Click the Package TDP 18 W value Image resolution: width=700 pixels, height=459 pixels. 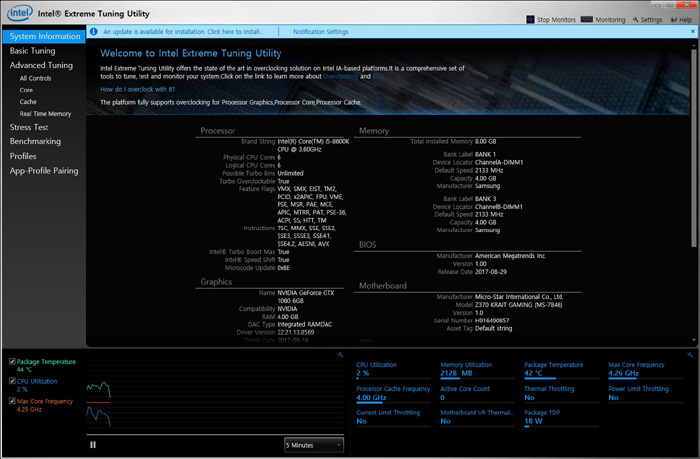(x=533, y=421)
